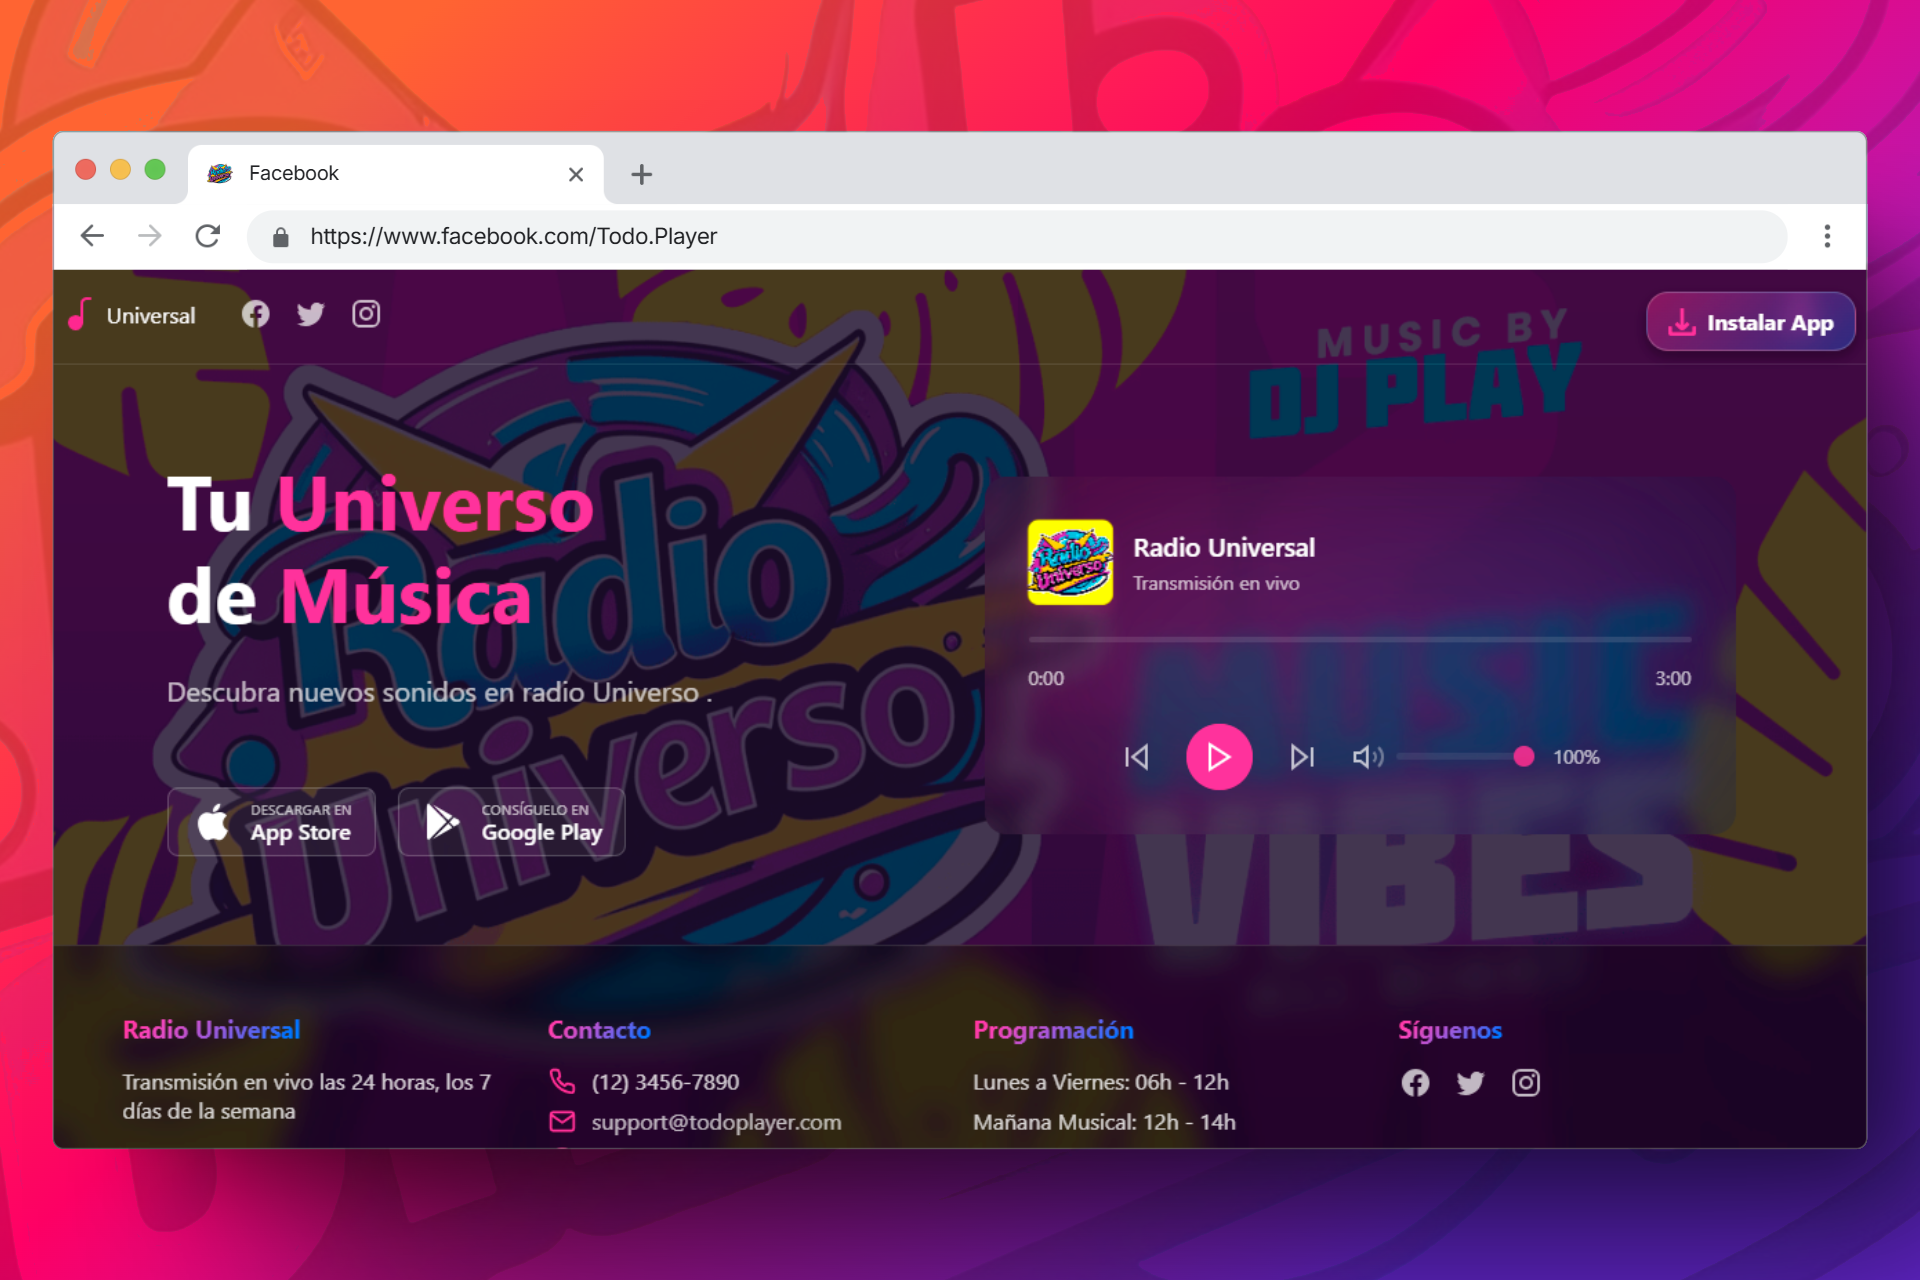Open Instagram from the Síguenos footer section
This screenshot has height=1280, width=1920.
point(1526,1082)
